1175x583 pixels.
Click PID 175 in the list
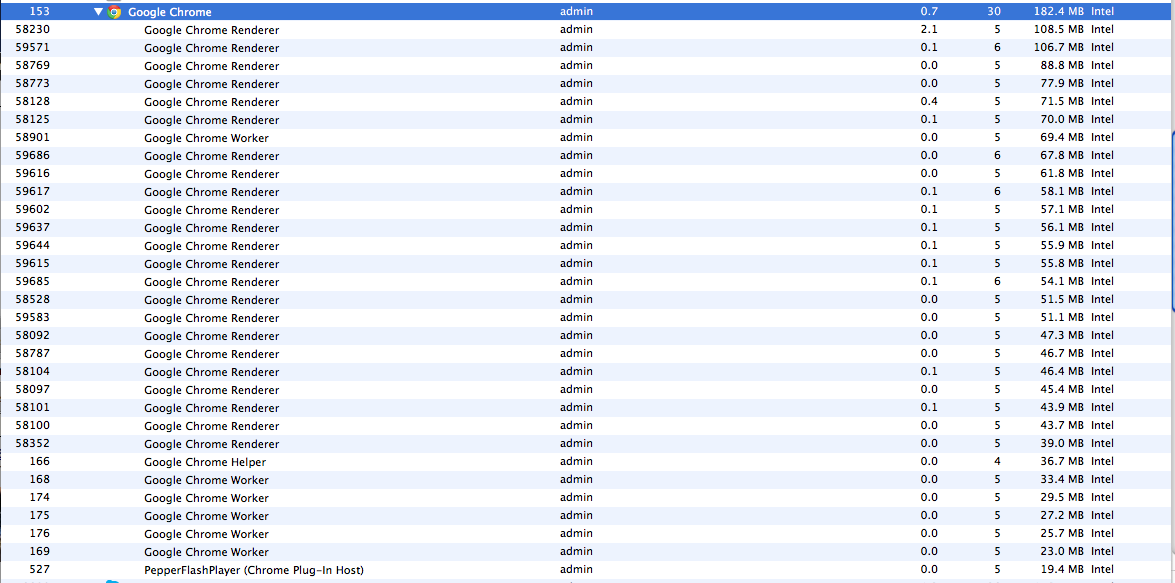pos(40,515)
